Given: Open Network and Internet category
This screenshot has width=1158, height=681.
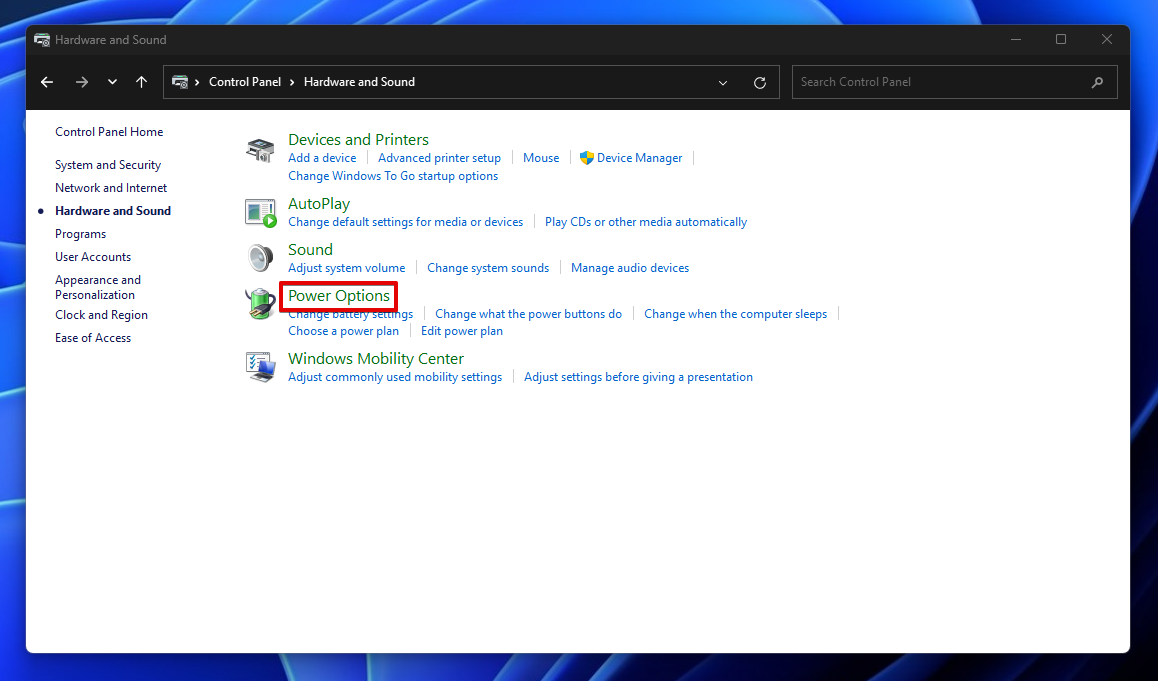Looking at the screenshot, I should pos(111,188).
